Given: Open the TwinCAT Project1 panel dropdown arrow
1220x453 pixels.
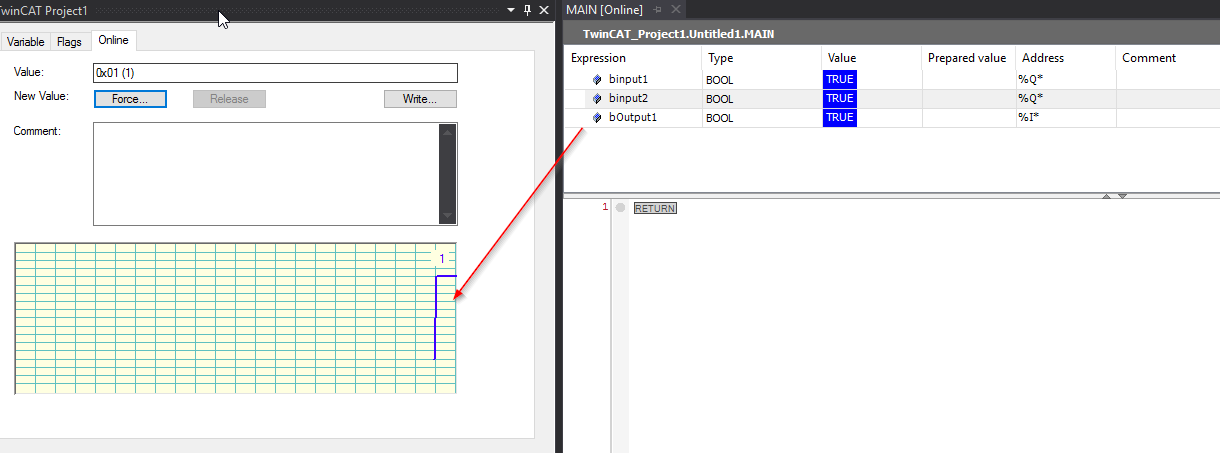Looking at the screenshot, I should click(510, 9).
